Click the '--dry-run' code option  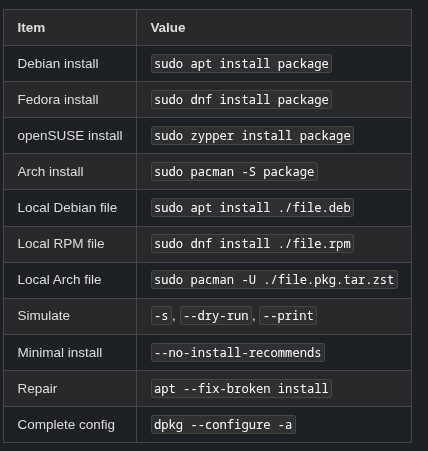click(x=216, y=316)
